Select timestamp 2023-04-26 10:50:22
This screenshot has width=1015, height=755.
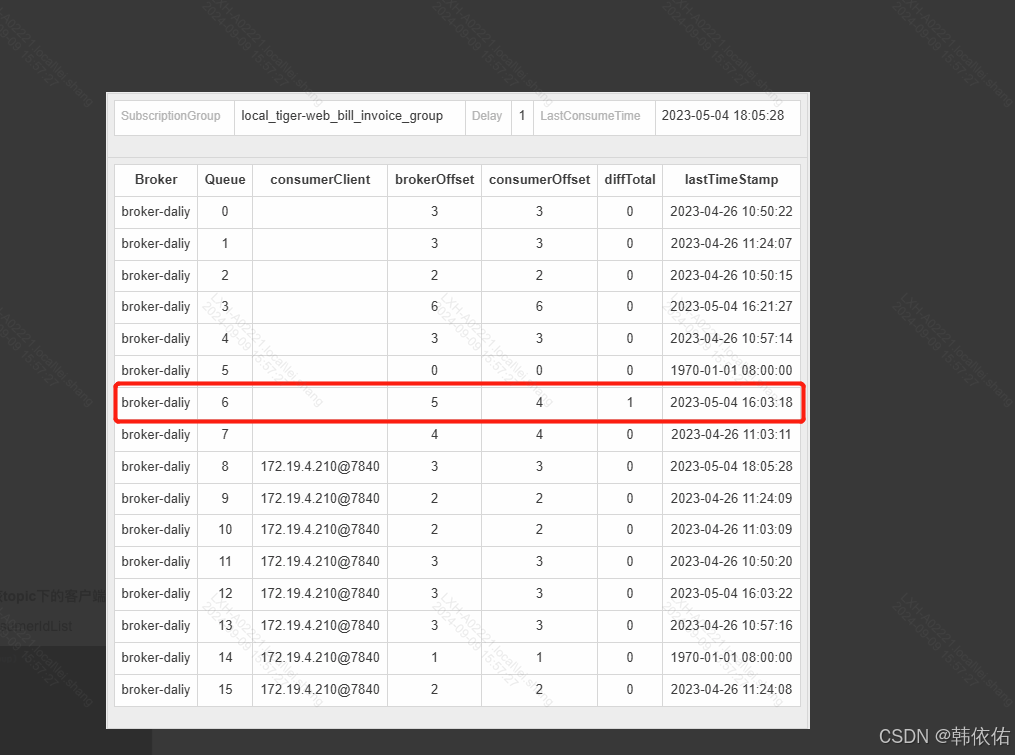(x=731, y=212)
